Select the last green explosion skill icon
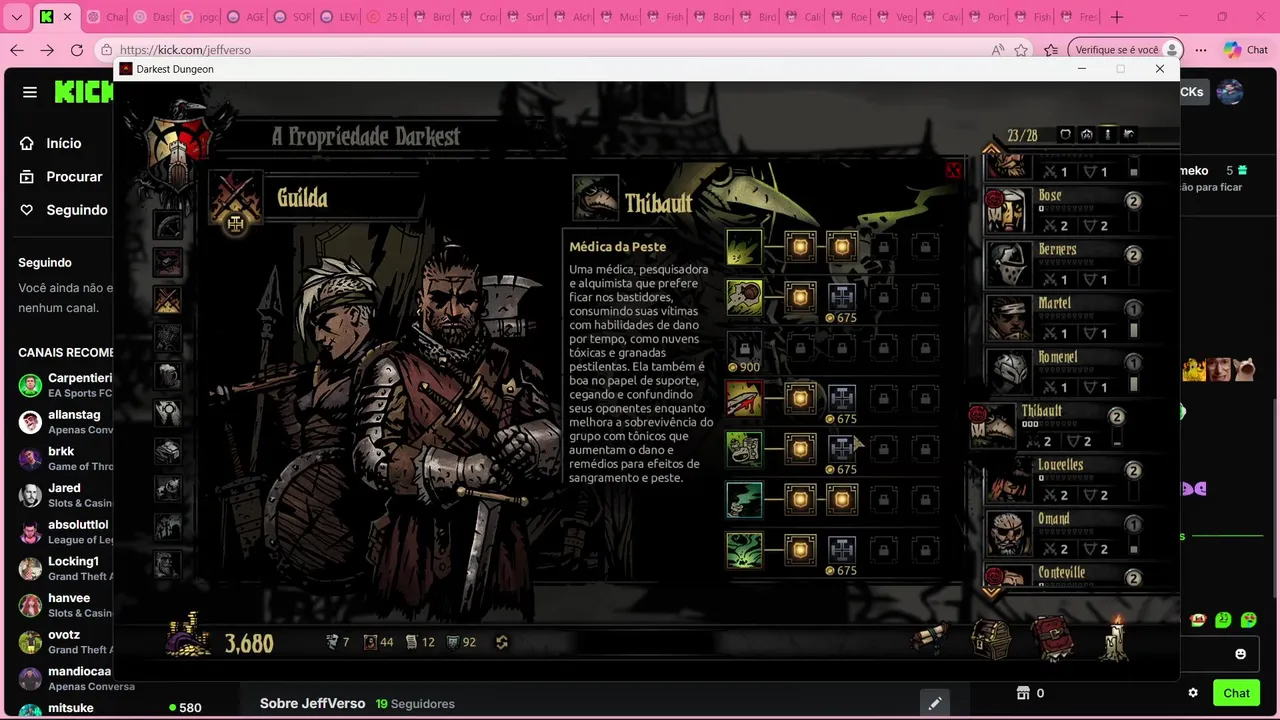The height and width of the screenshot is (720, 1280). (x=744, y=550)
